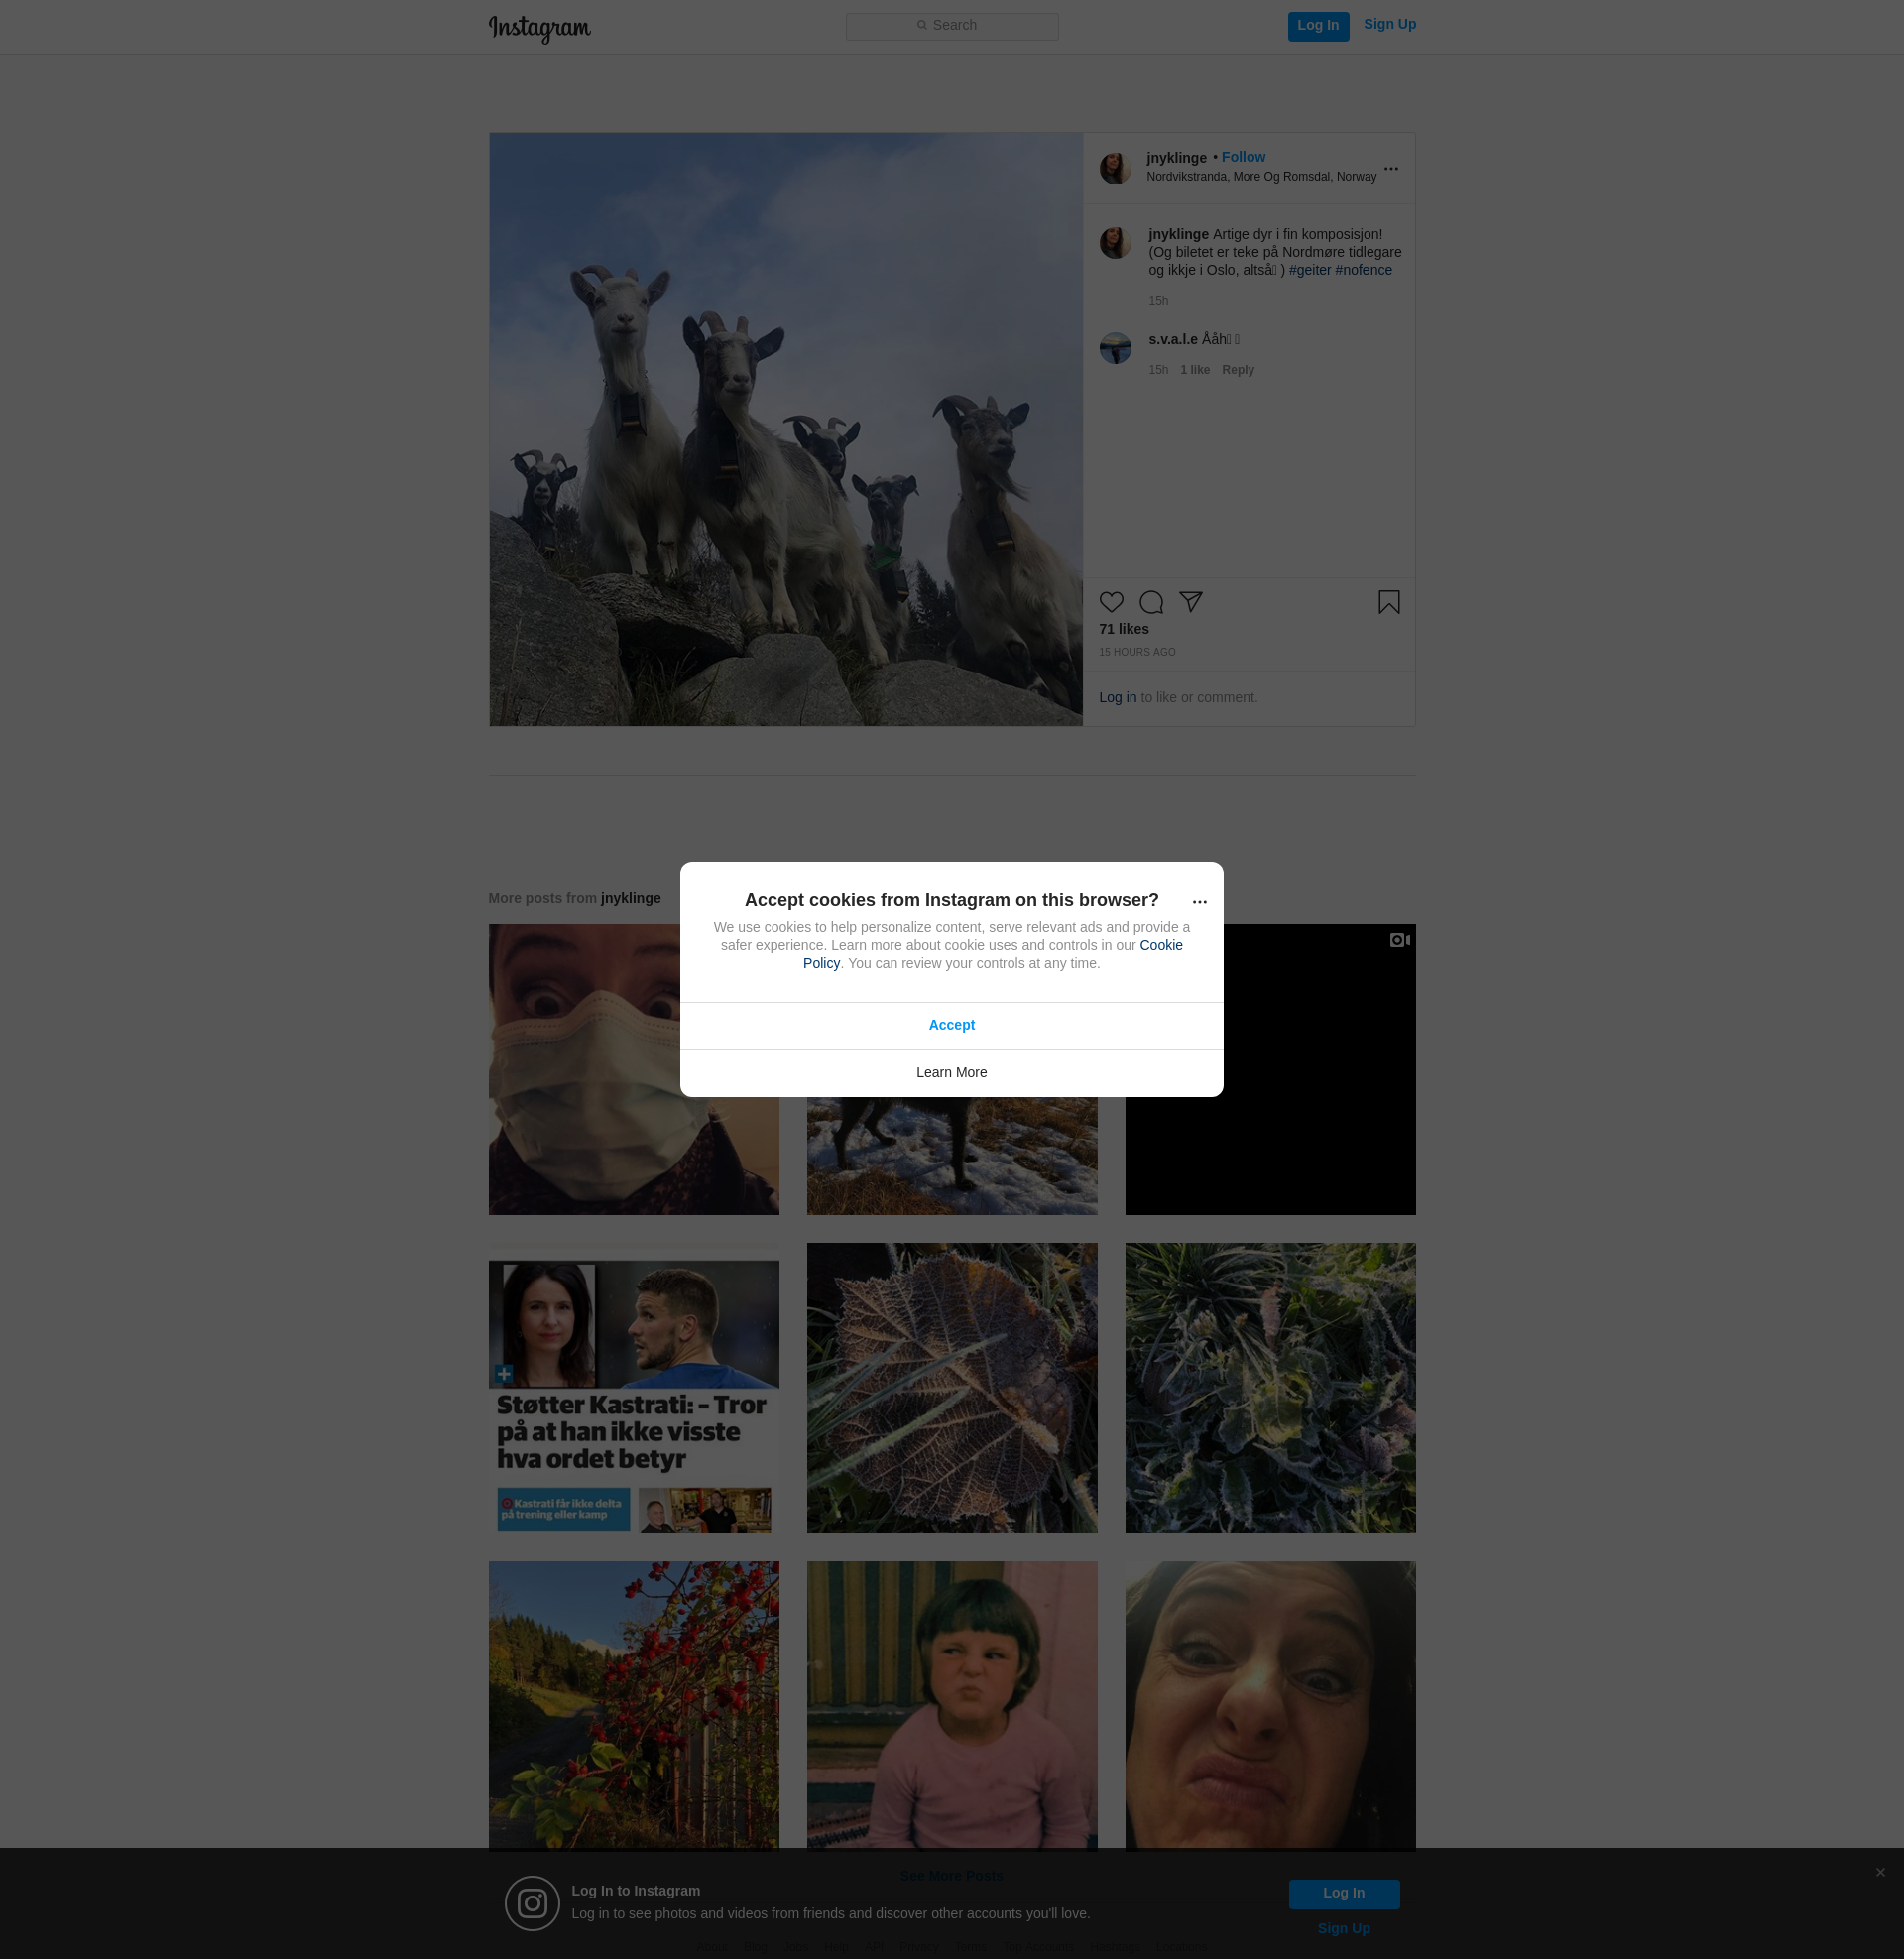Close the Log In to Instagram banner
1904x1959 pixels.
click(x=1880, y=1872)
